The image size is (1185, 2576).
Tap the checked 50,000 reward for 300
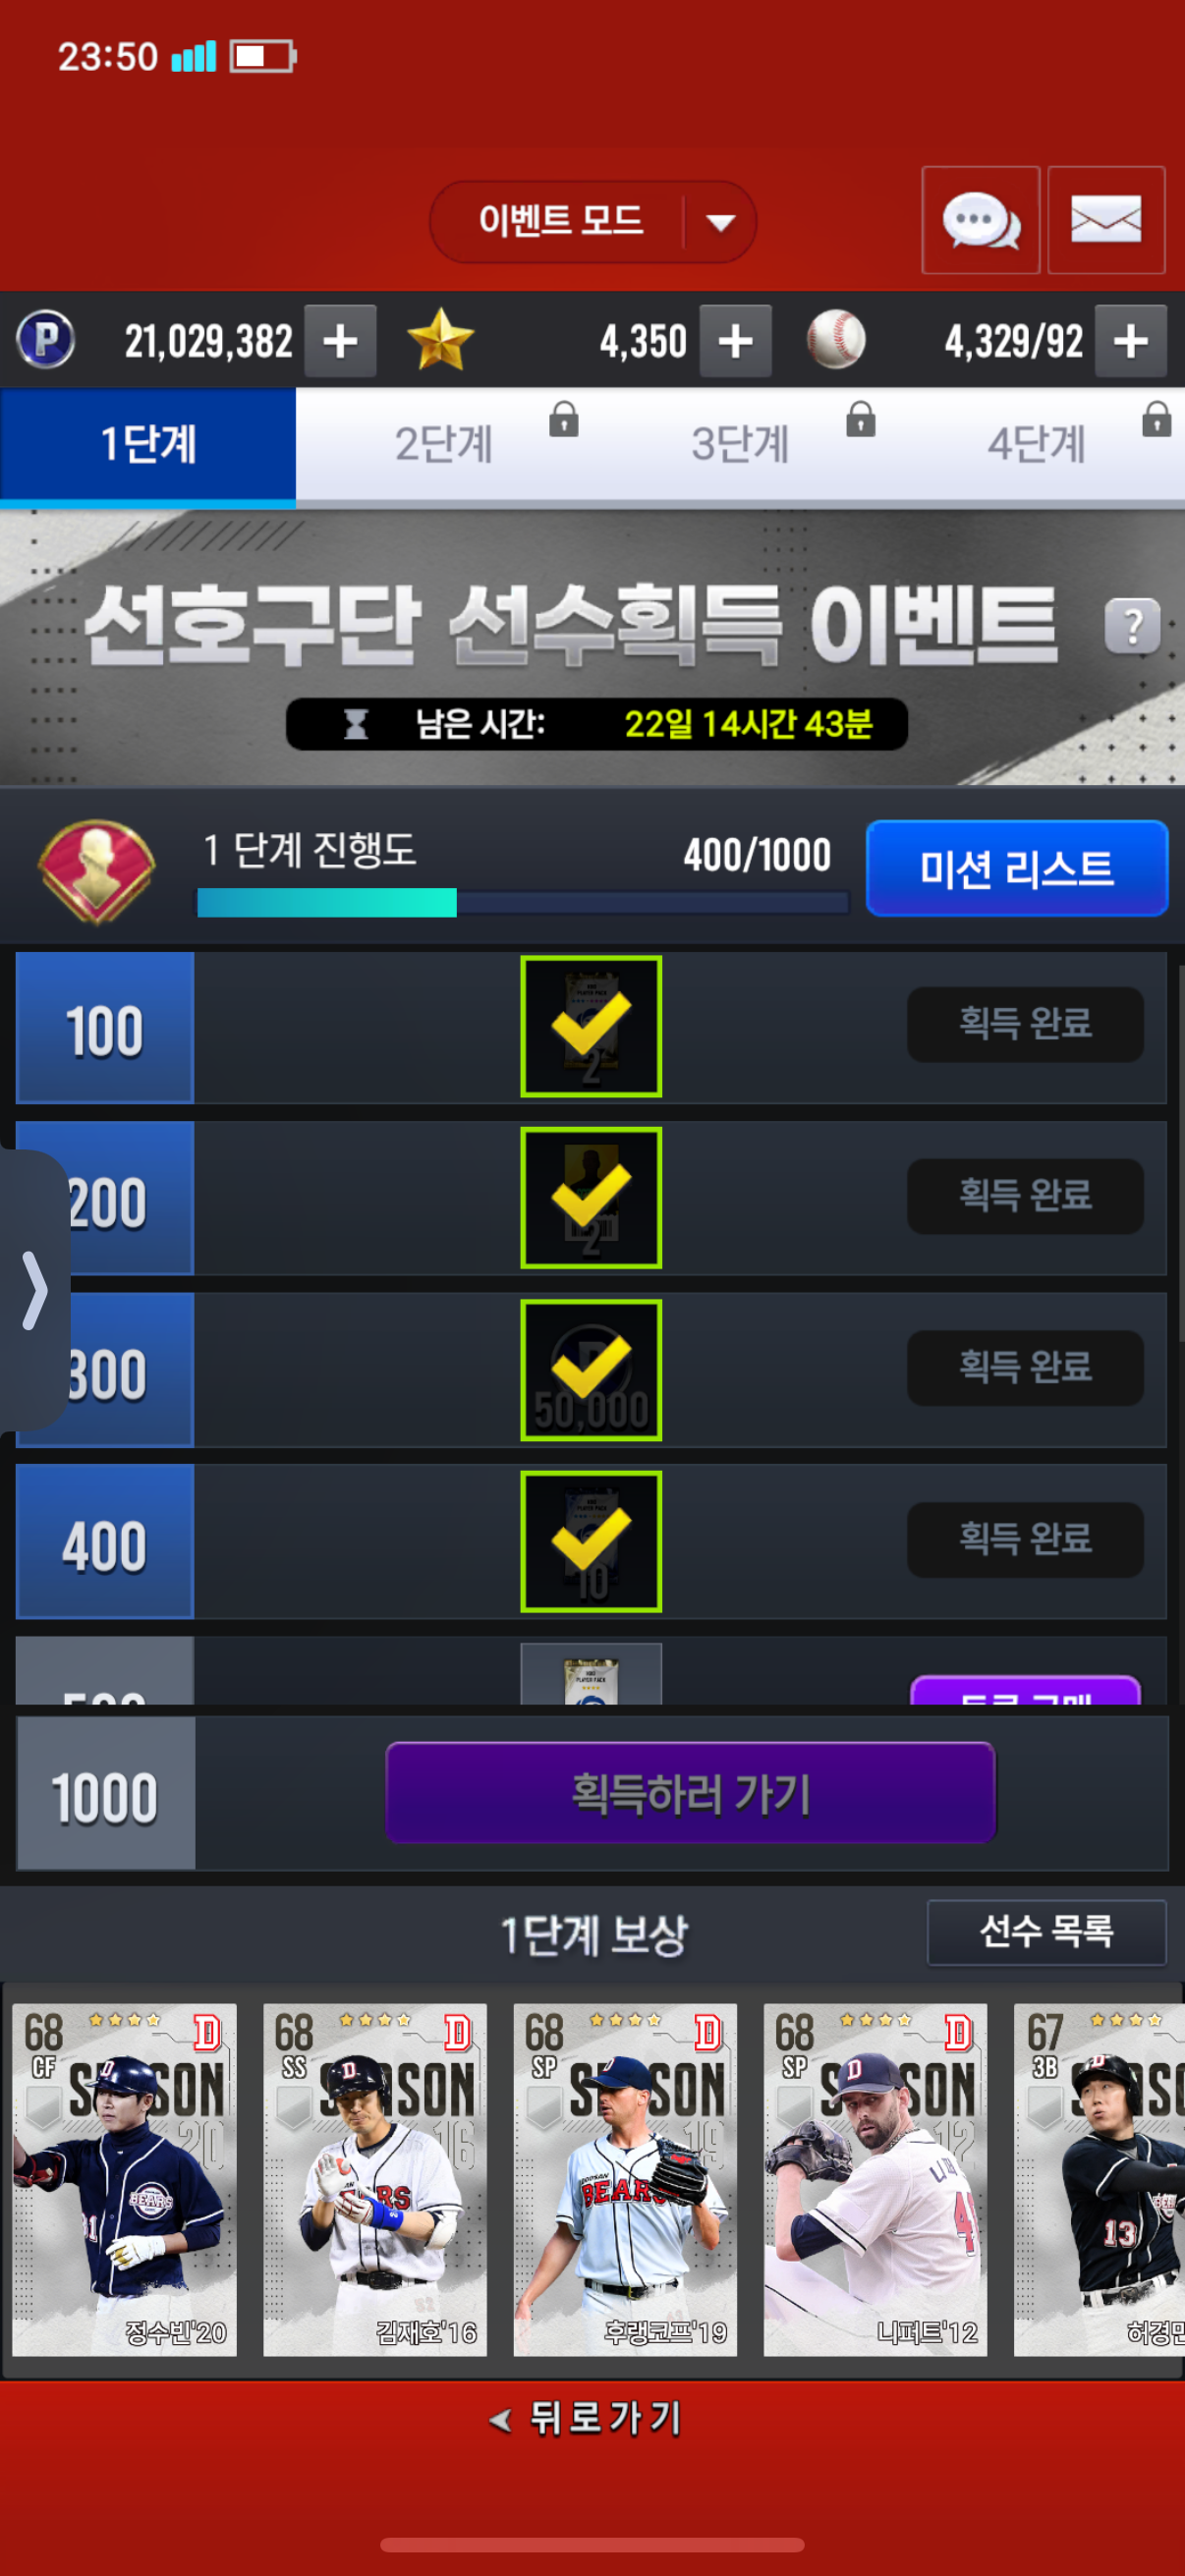tap(591, 1370)
